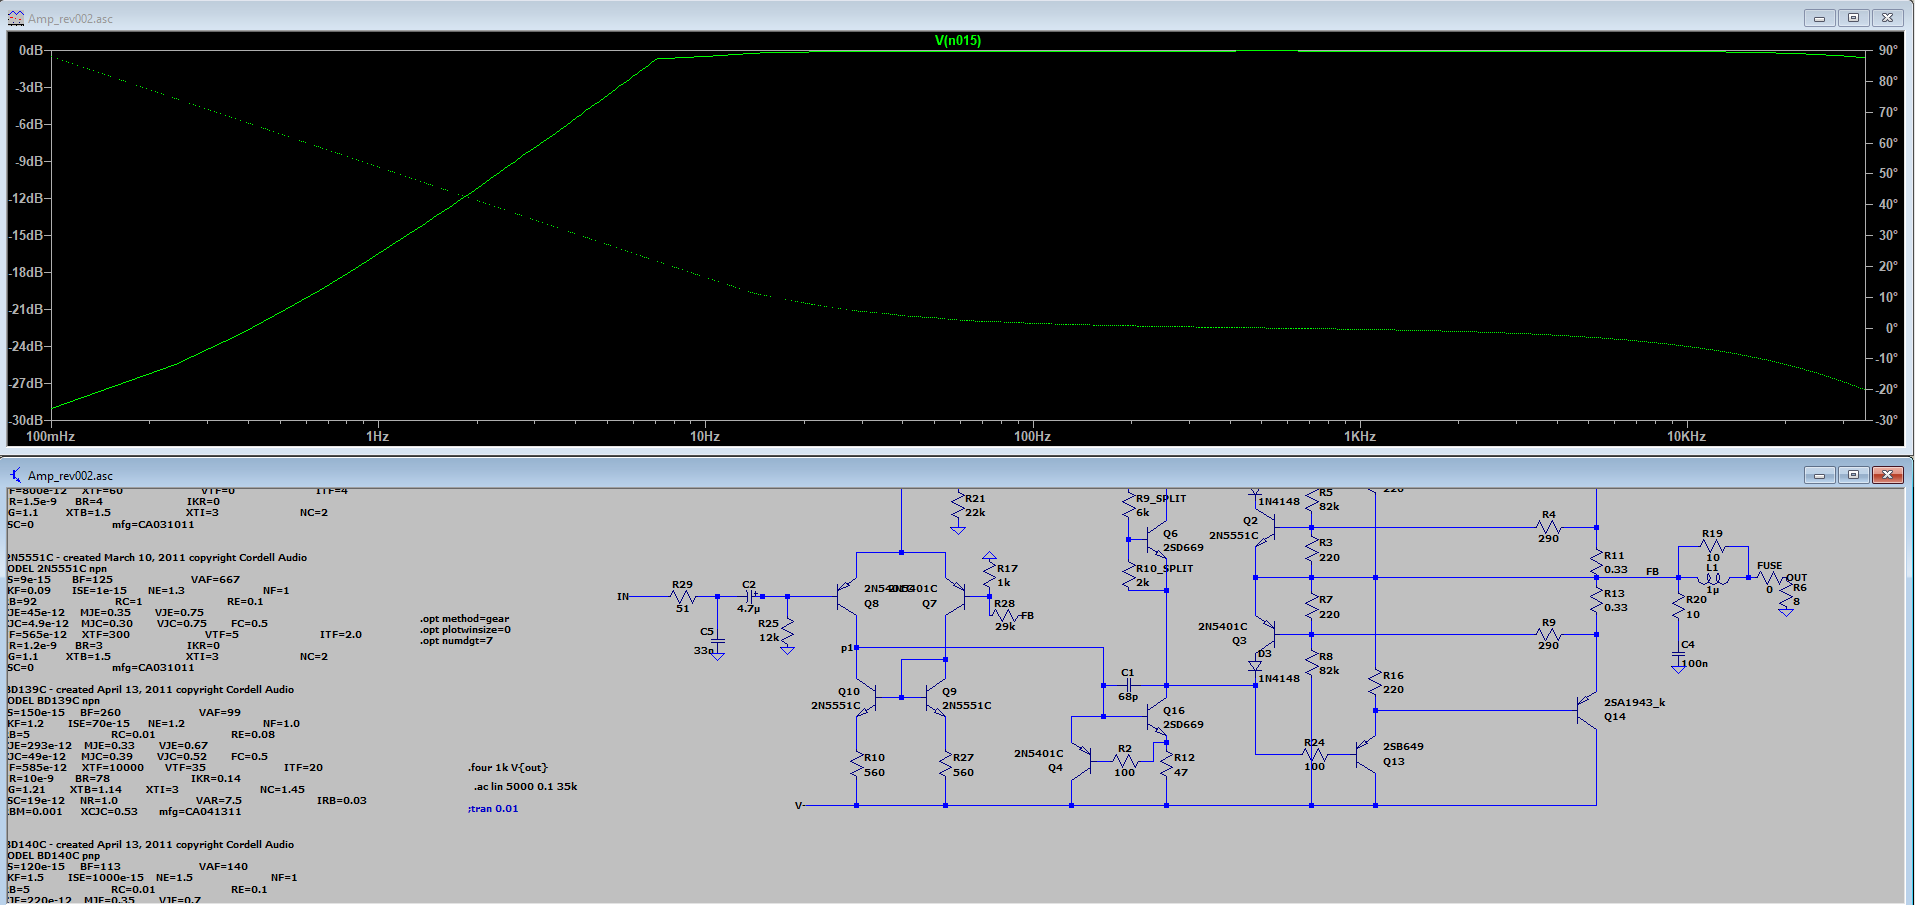Click the .four 1k V{out} directive
Screen dimensions: 1916x905
507,768
